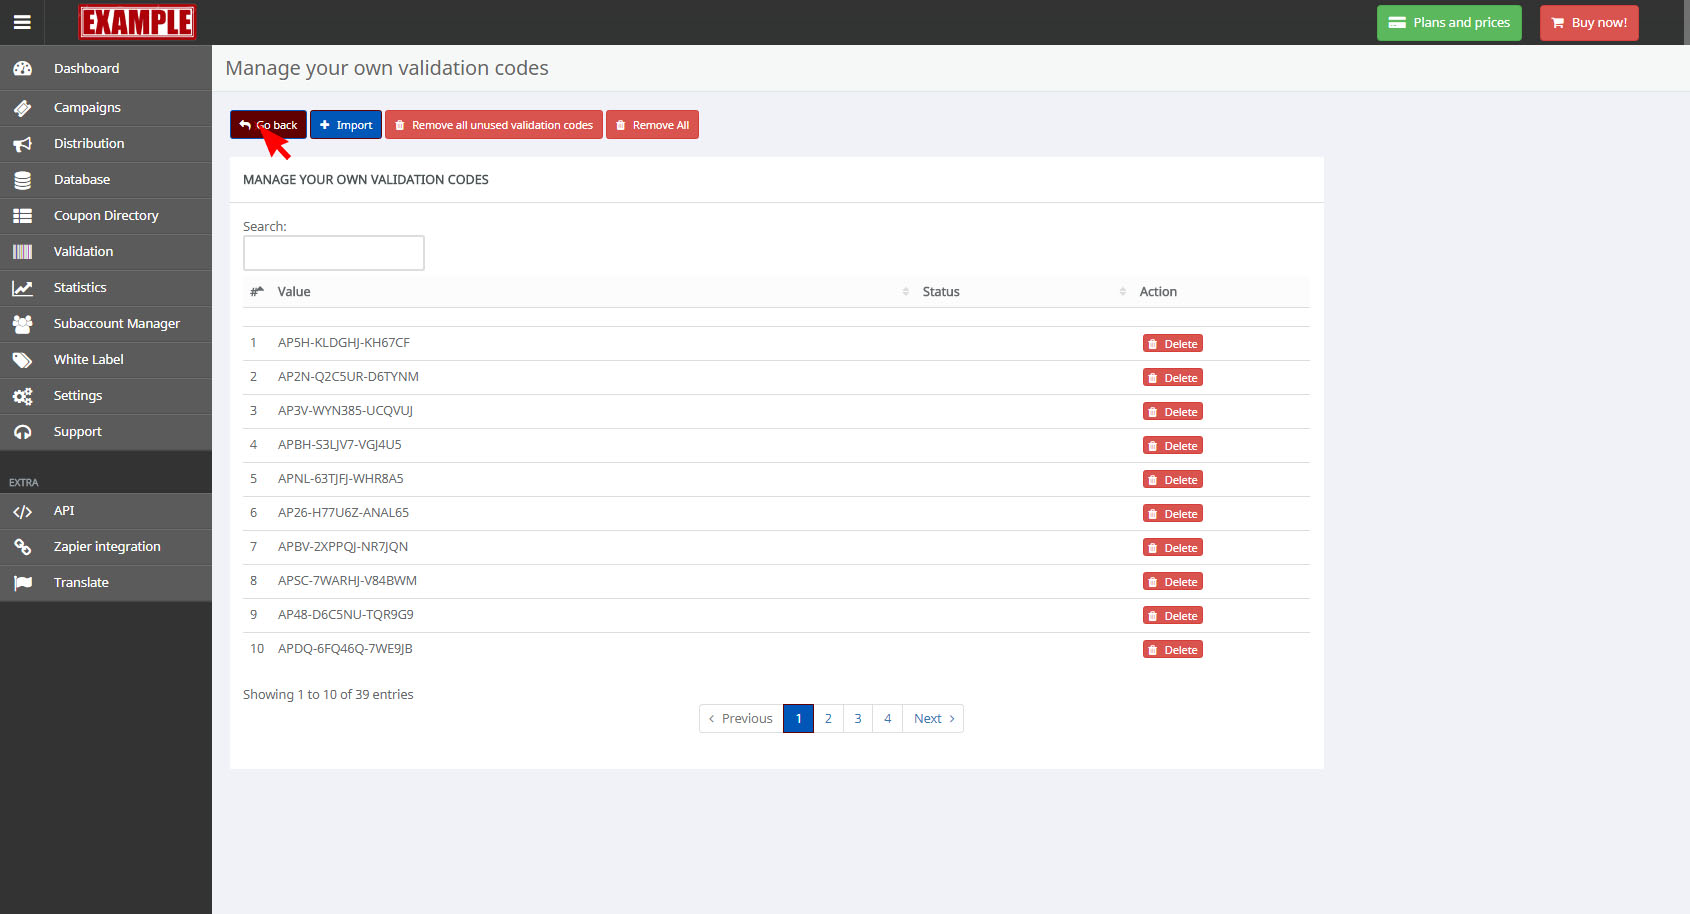Click the Database stack icon
Viewport: 1690px width, 914px height.
pos(22,180)
